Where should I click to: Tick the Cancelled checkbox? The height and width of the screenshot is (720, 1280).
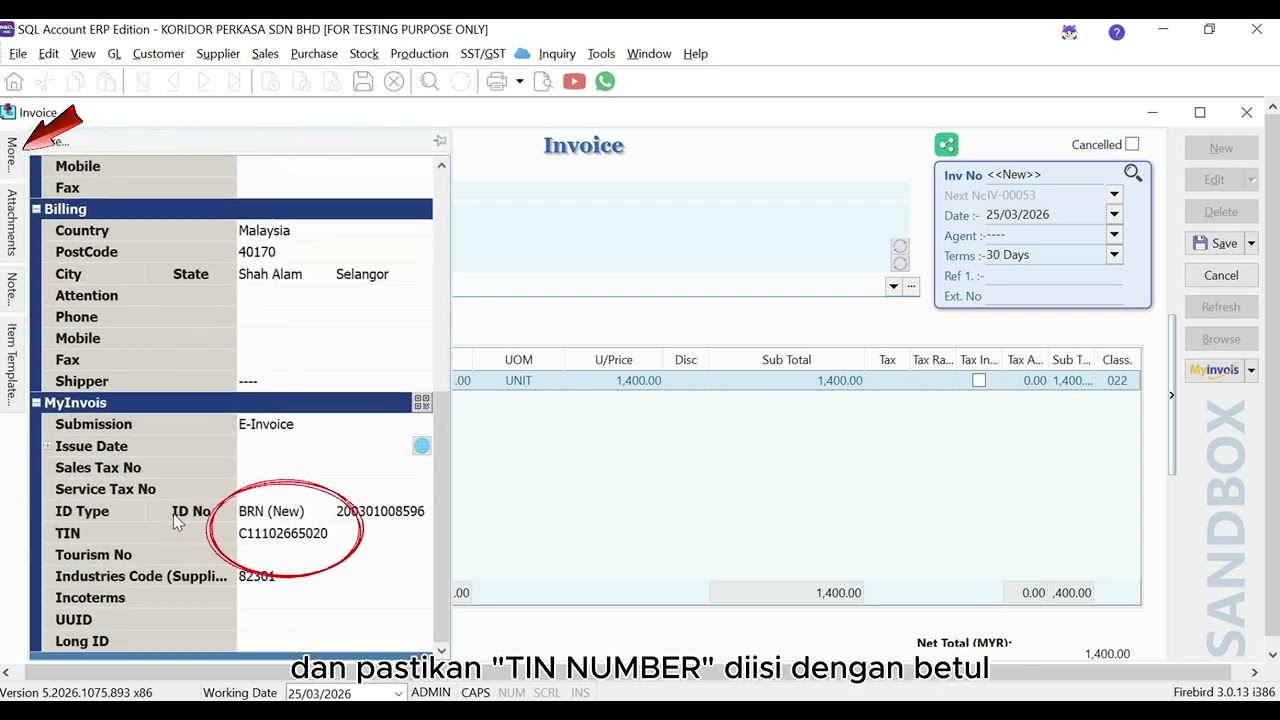click(x=1132, y=144)
